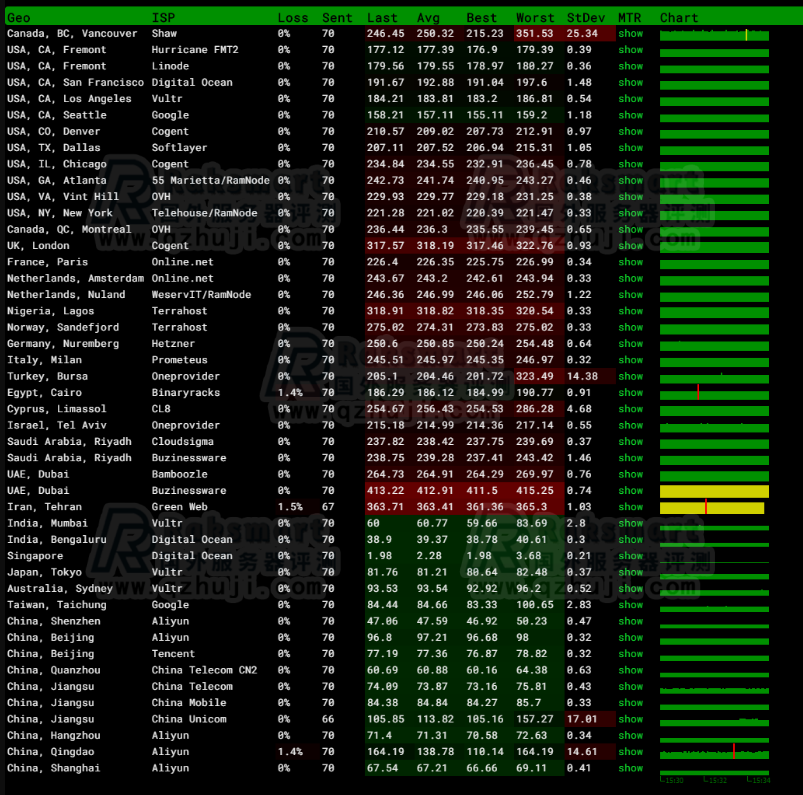Click the Worst column header
This screenshot has width=803, height=795.
coord(535,18)
